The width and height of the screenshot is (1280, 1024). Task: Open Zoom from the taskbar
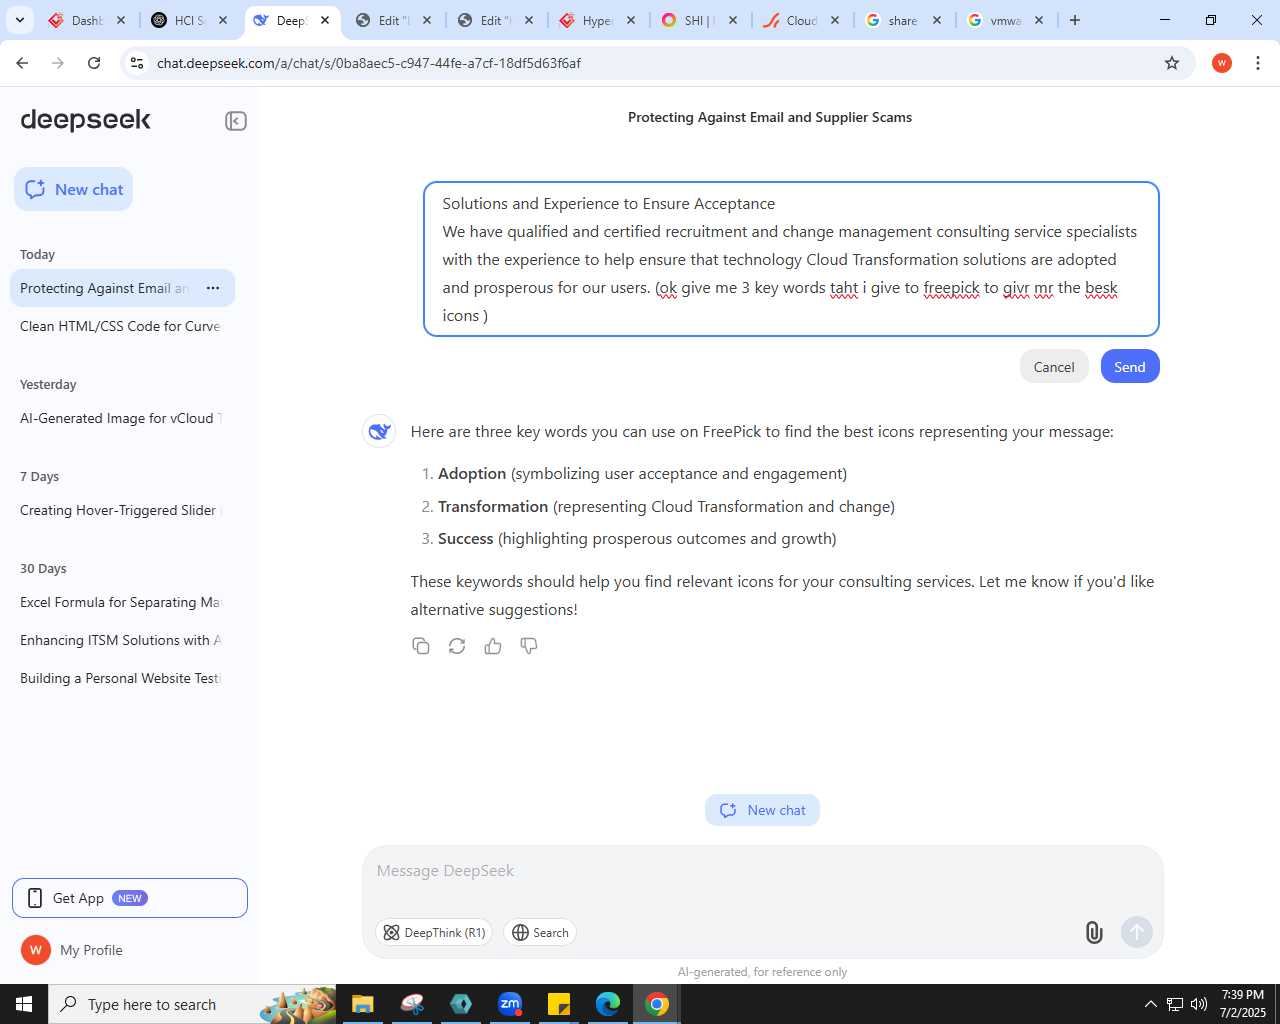point(510,1004)
